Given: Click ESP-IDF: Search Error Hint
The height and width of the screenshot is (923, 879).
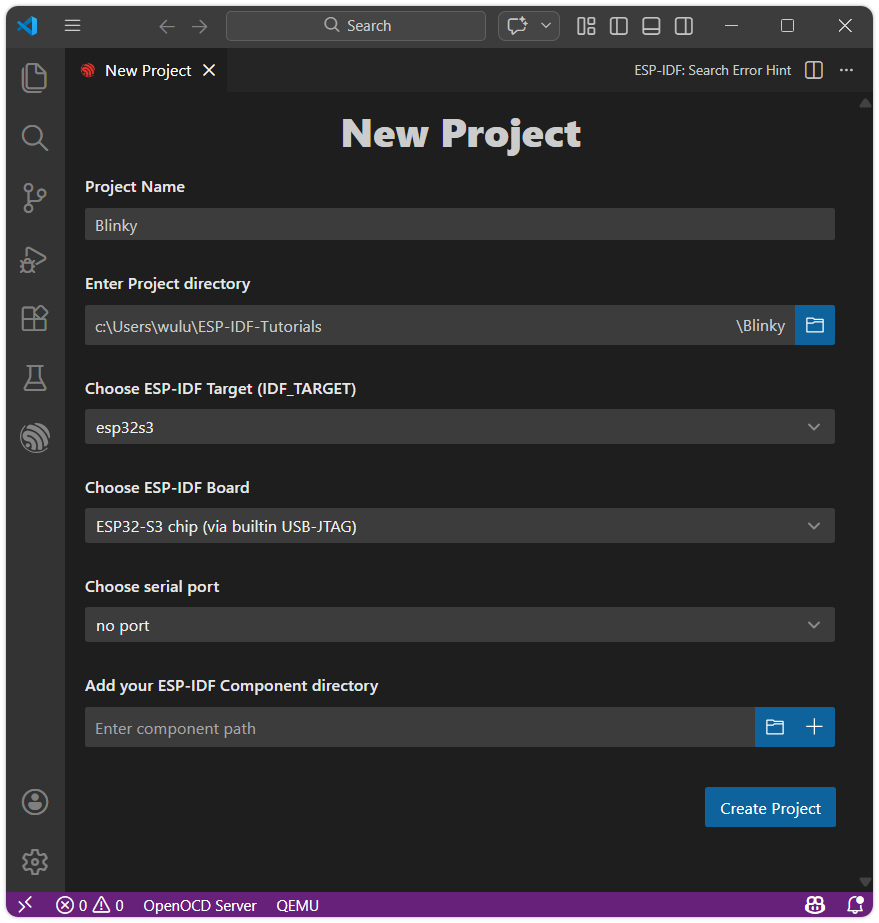Looking at the screenshot, I should [712, 70].
